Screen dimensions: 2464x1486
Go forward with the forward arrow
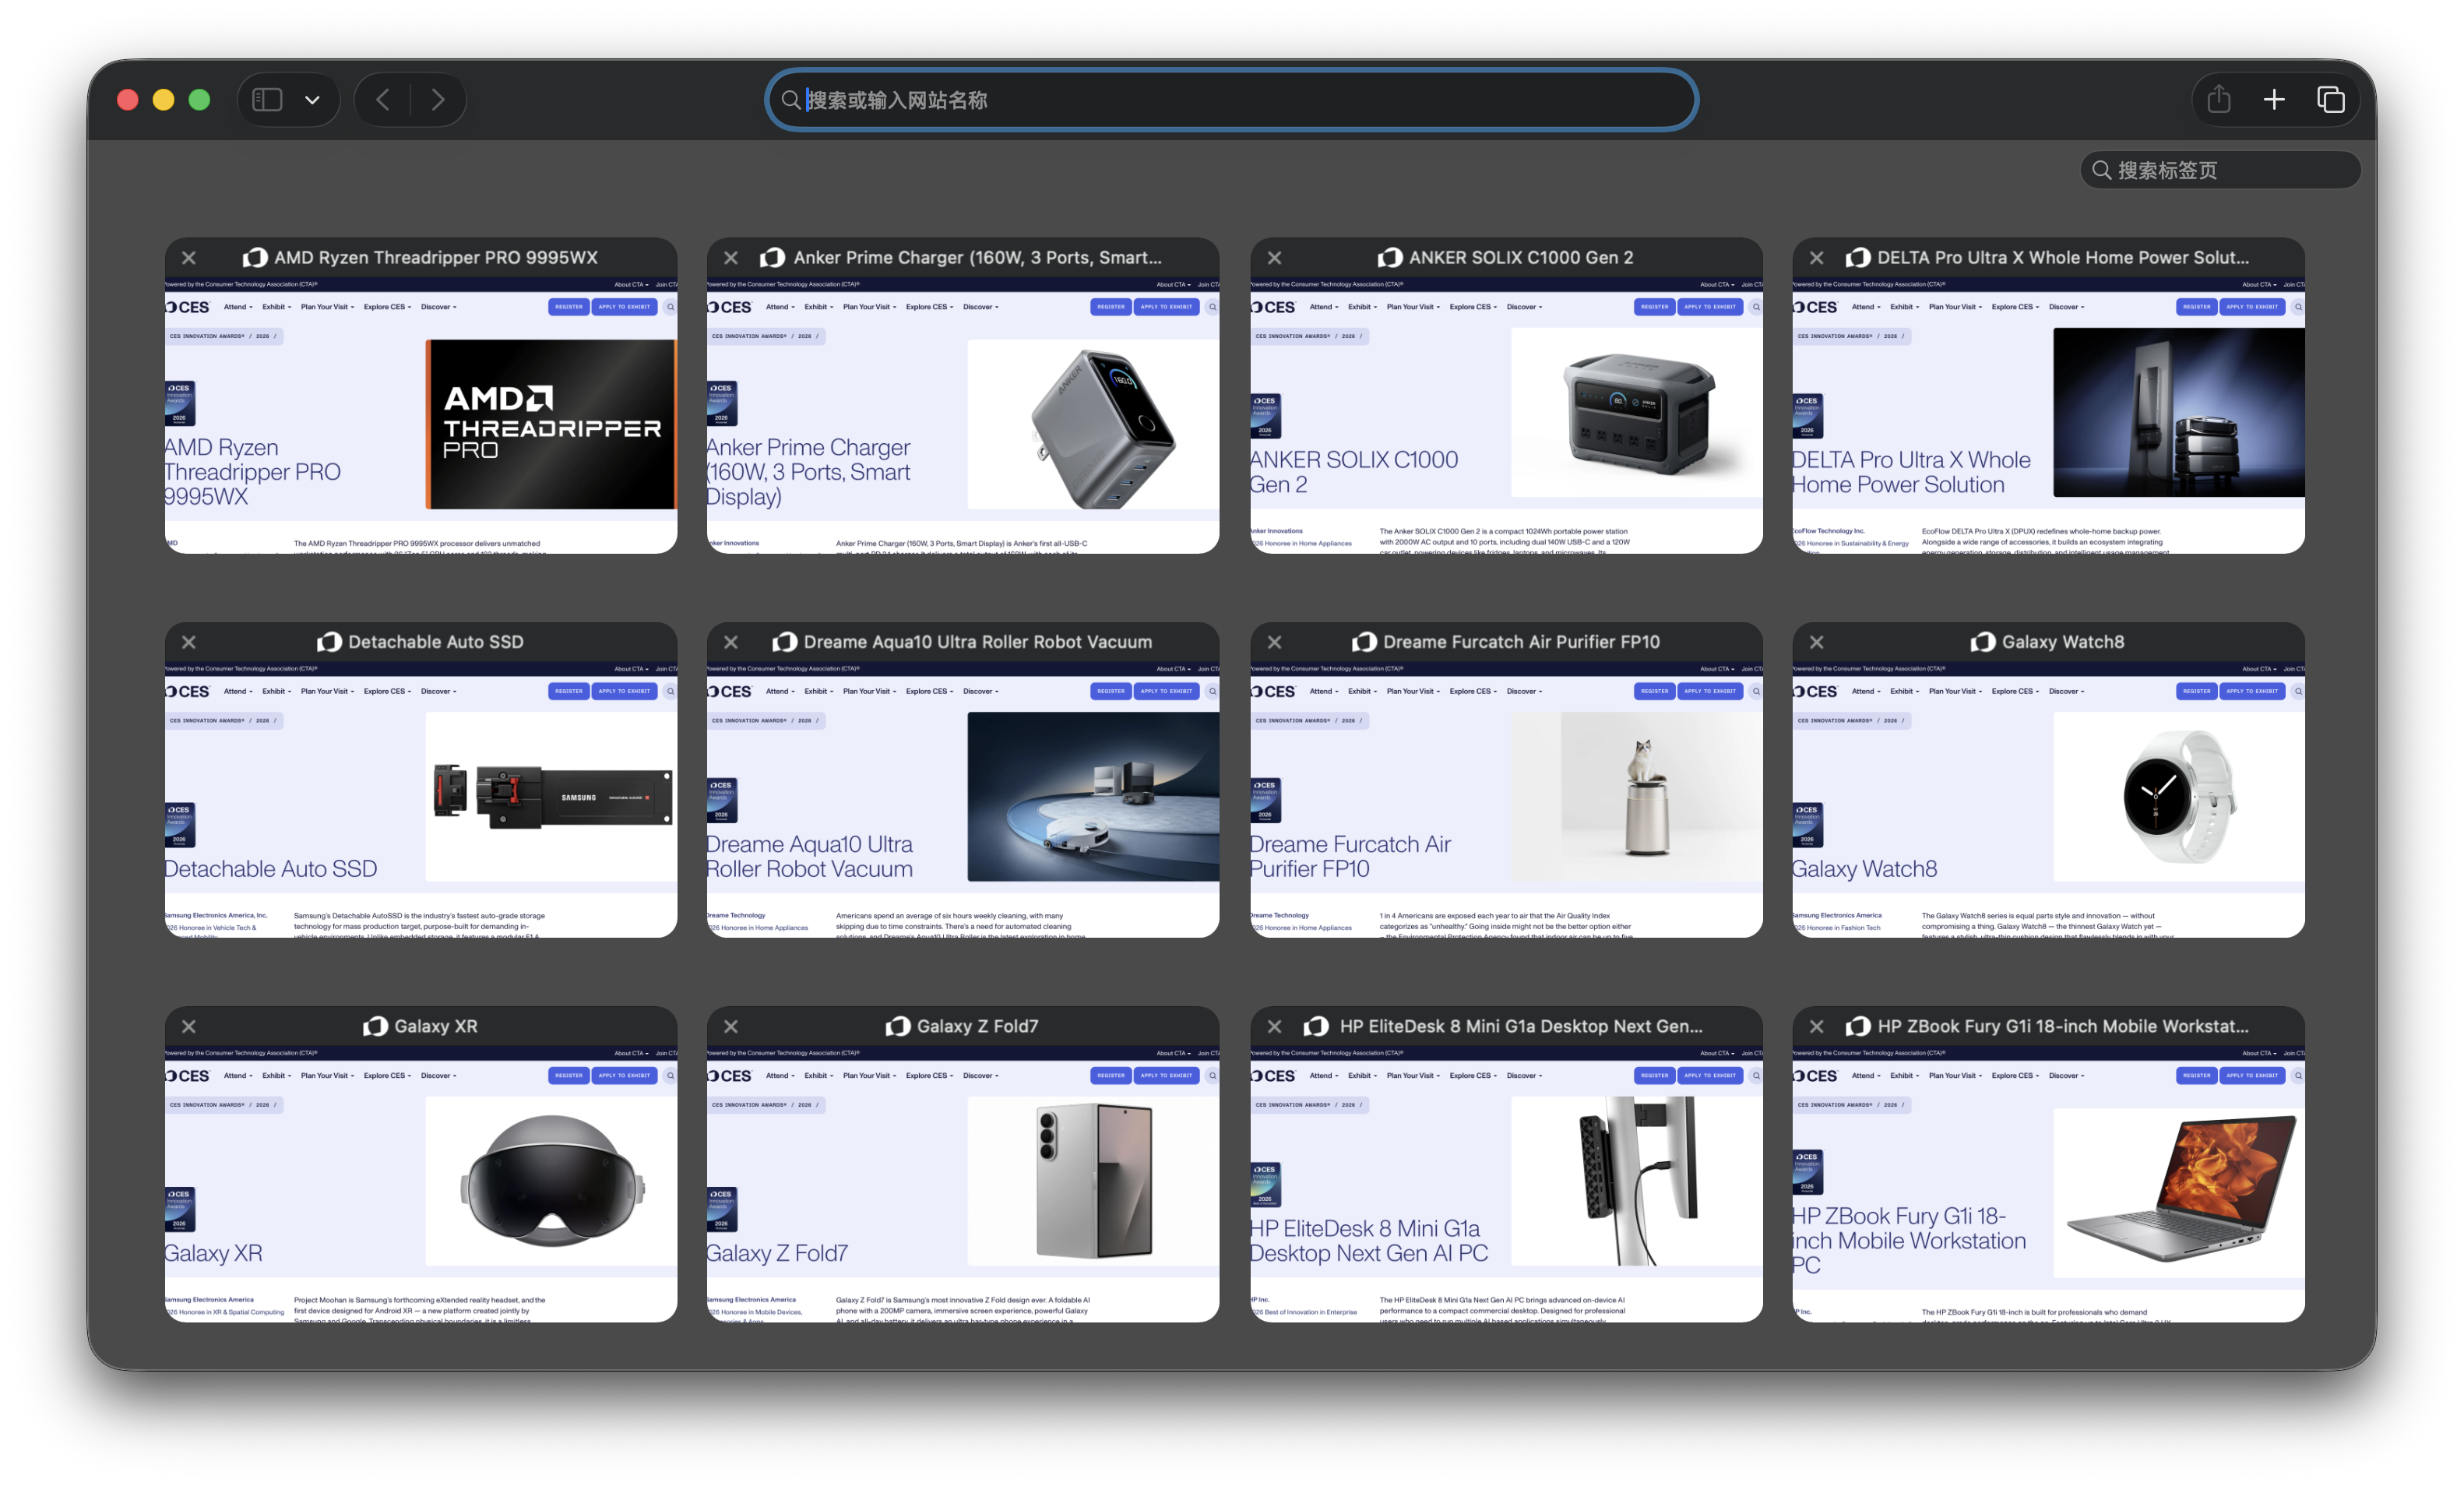tap(438, 100)
